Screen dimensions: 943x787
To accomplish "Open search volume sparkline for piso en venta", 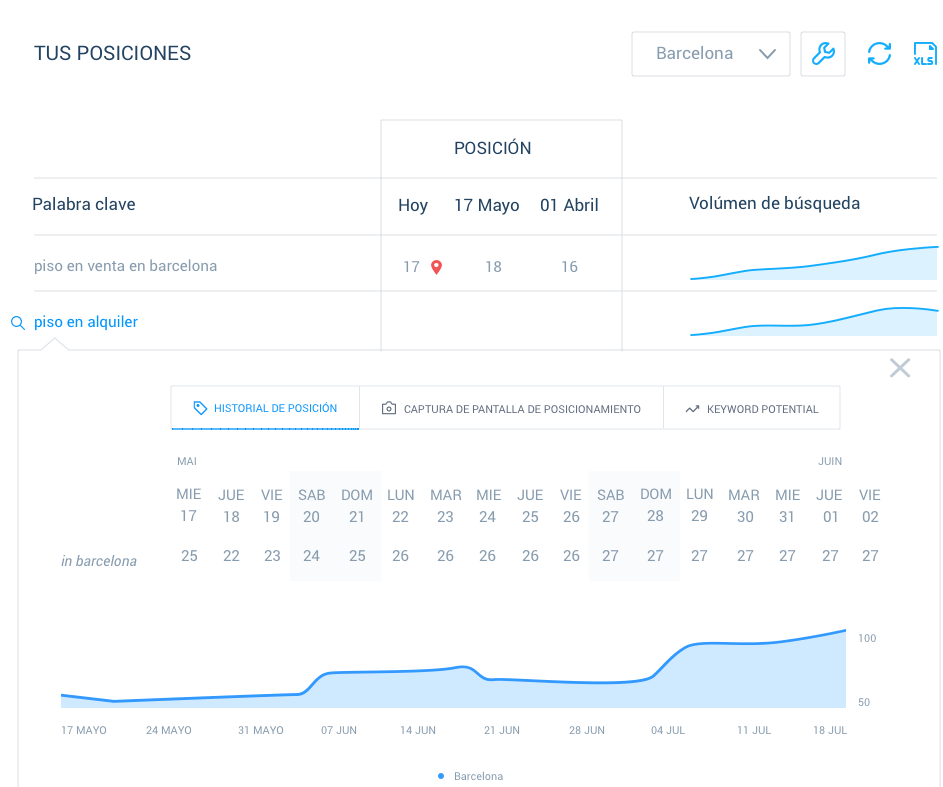I will pyautogui.click(x=813, y=264).
